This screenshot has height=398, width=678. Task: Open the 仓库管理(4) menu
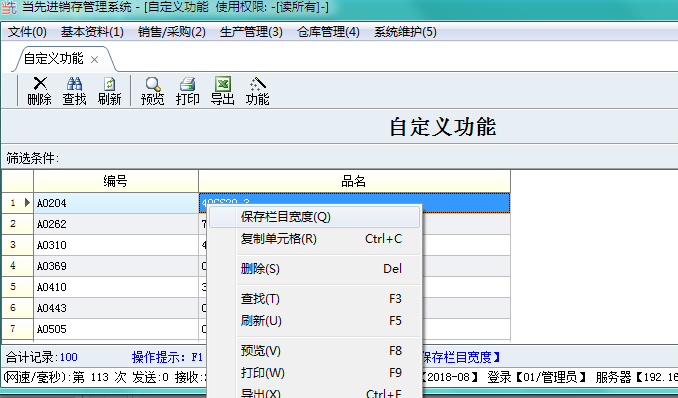click(x=328, y=32)
